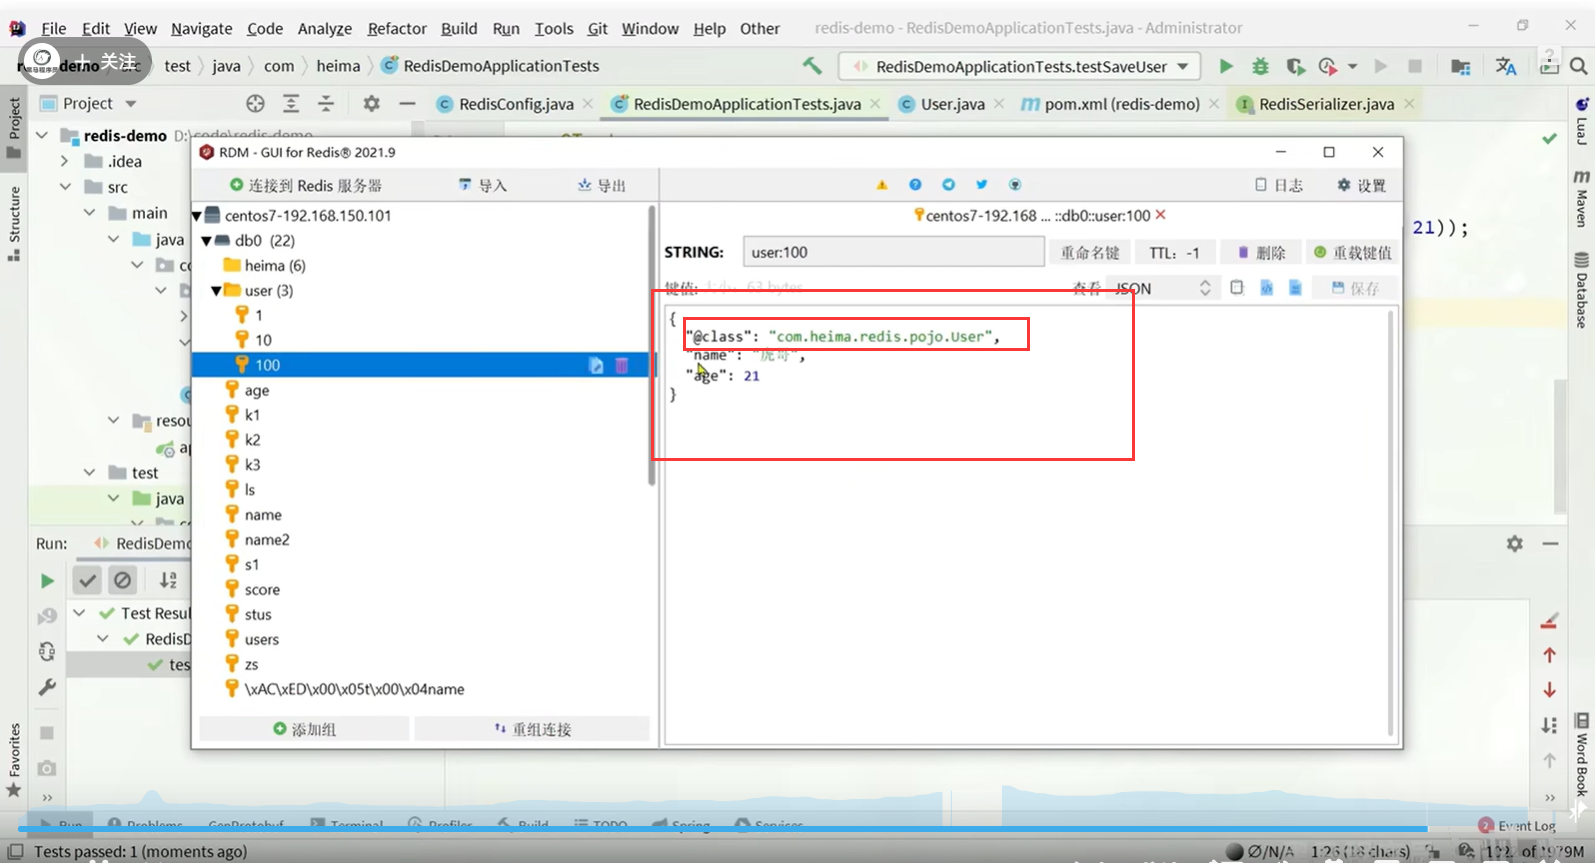The width and height of the screenshot is (1595, 863).
Task: Collapse the db0 database node in RDM
Action: (207, 240)
